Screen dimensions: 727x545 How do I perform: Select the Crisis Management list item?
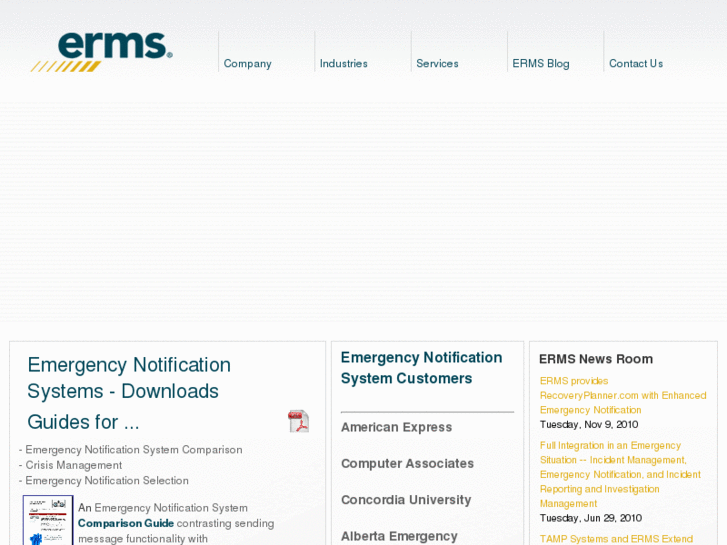click(74, 465)
